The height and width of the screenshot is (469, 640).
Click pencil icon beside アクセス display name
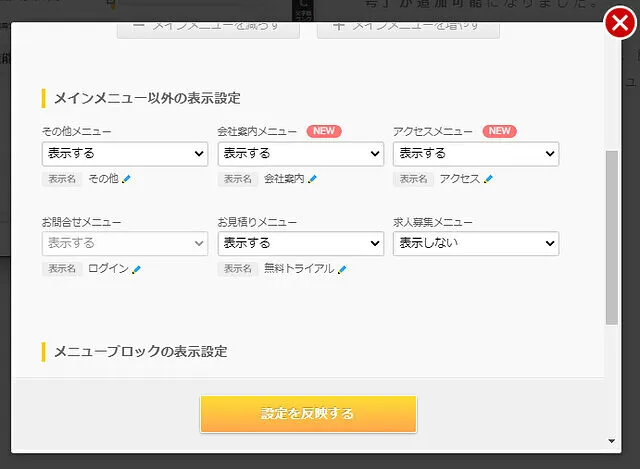pos(488,179)
